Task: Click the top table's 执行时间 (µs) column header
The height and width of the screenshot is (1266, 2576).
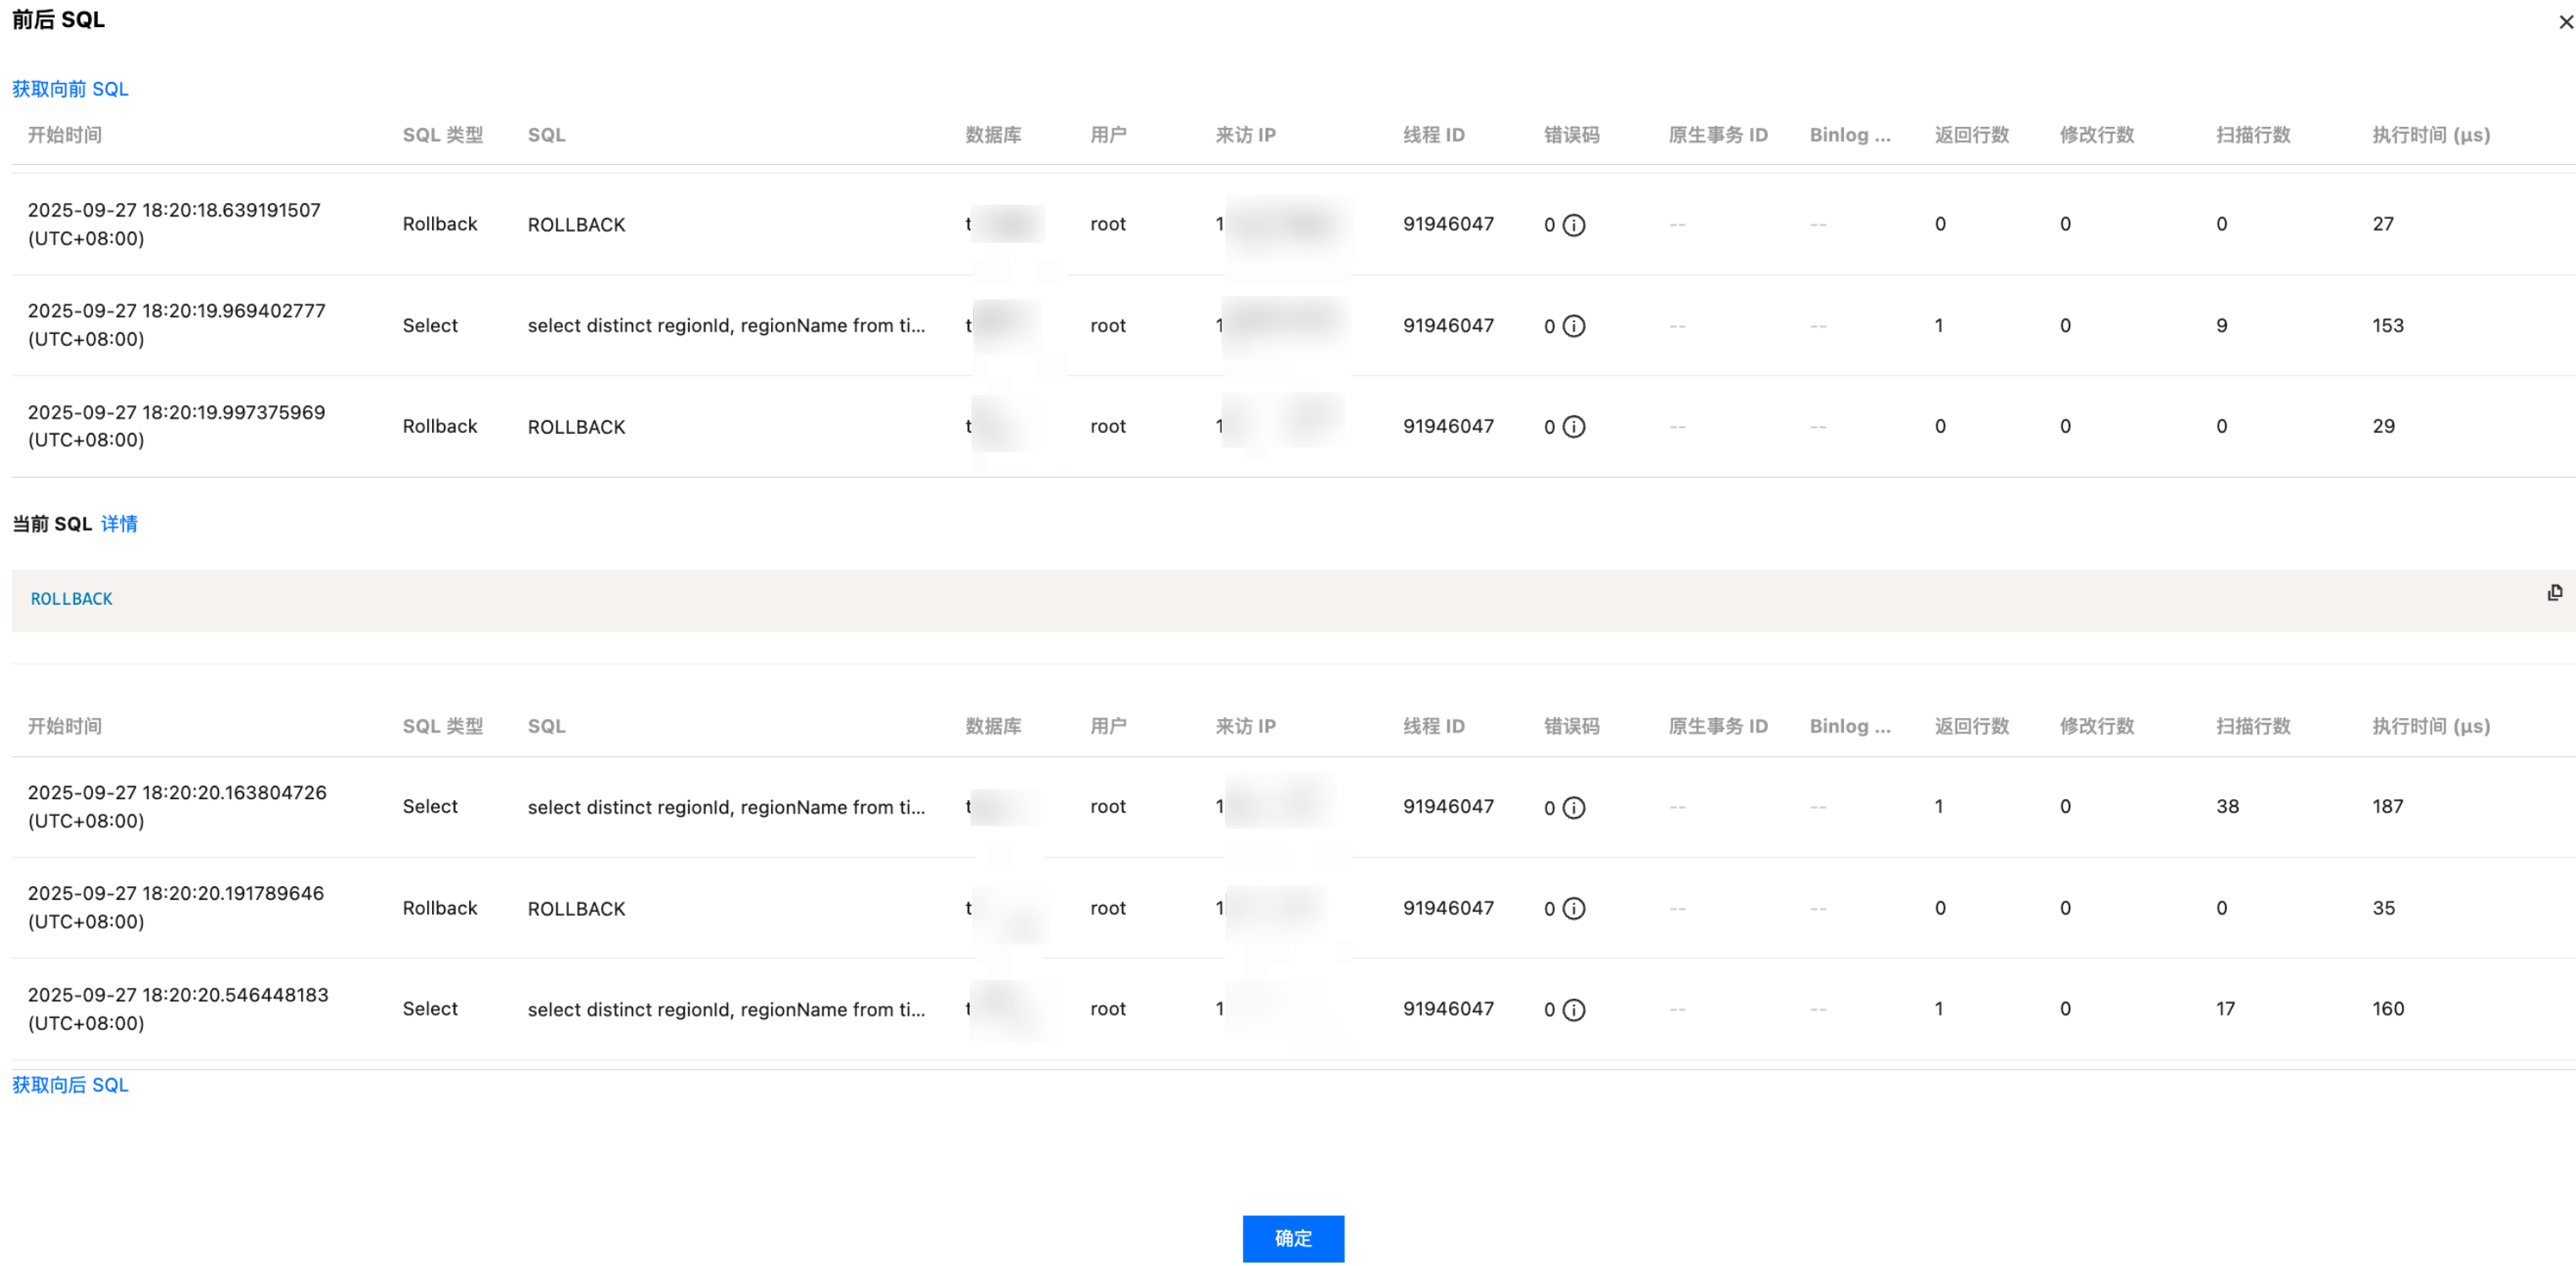Action: (2430, 135)
